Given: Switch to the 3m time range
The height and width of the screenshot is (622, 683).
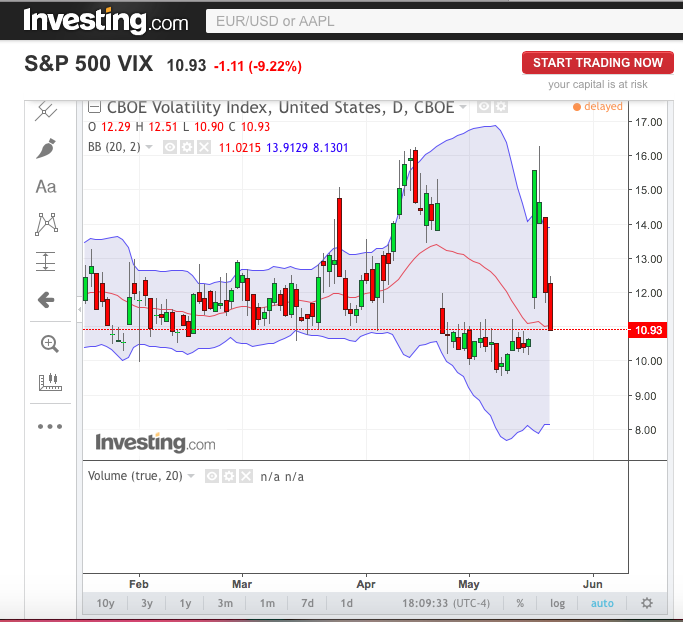Looking at the screenshot, I should tap(225, 603).
